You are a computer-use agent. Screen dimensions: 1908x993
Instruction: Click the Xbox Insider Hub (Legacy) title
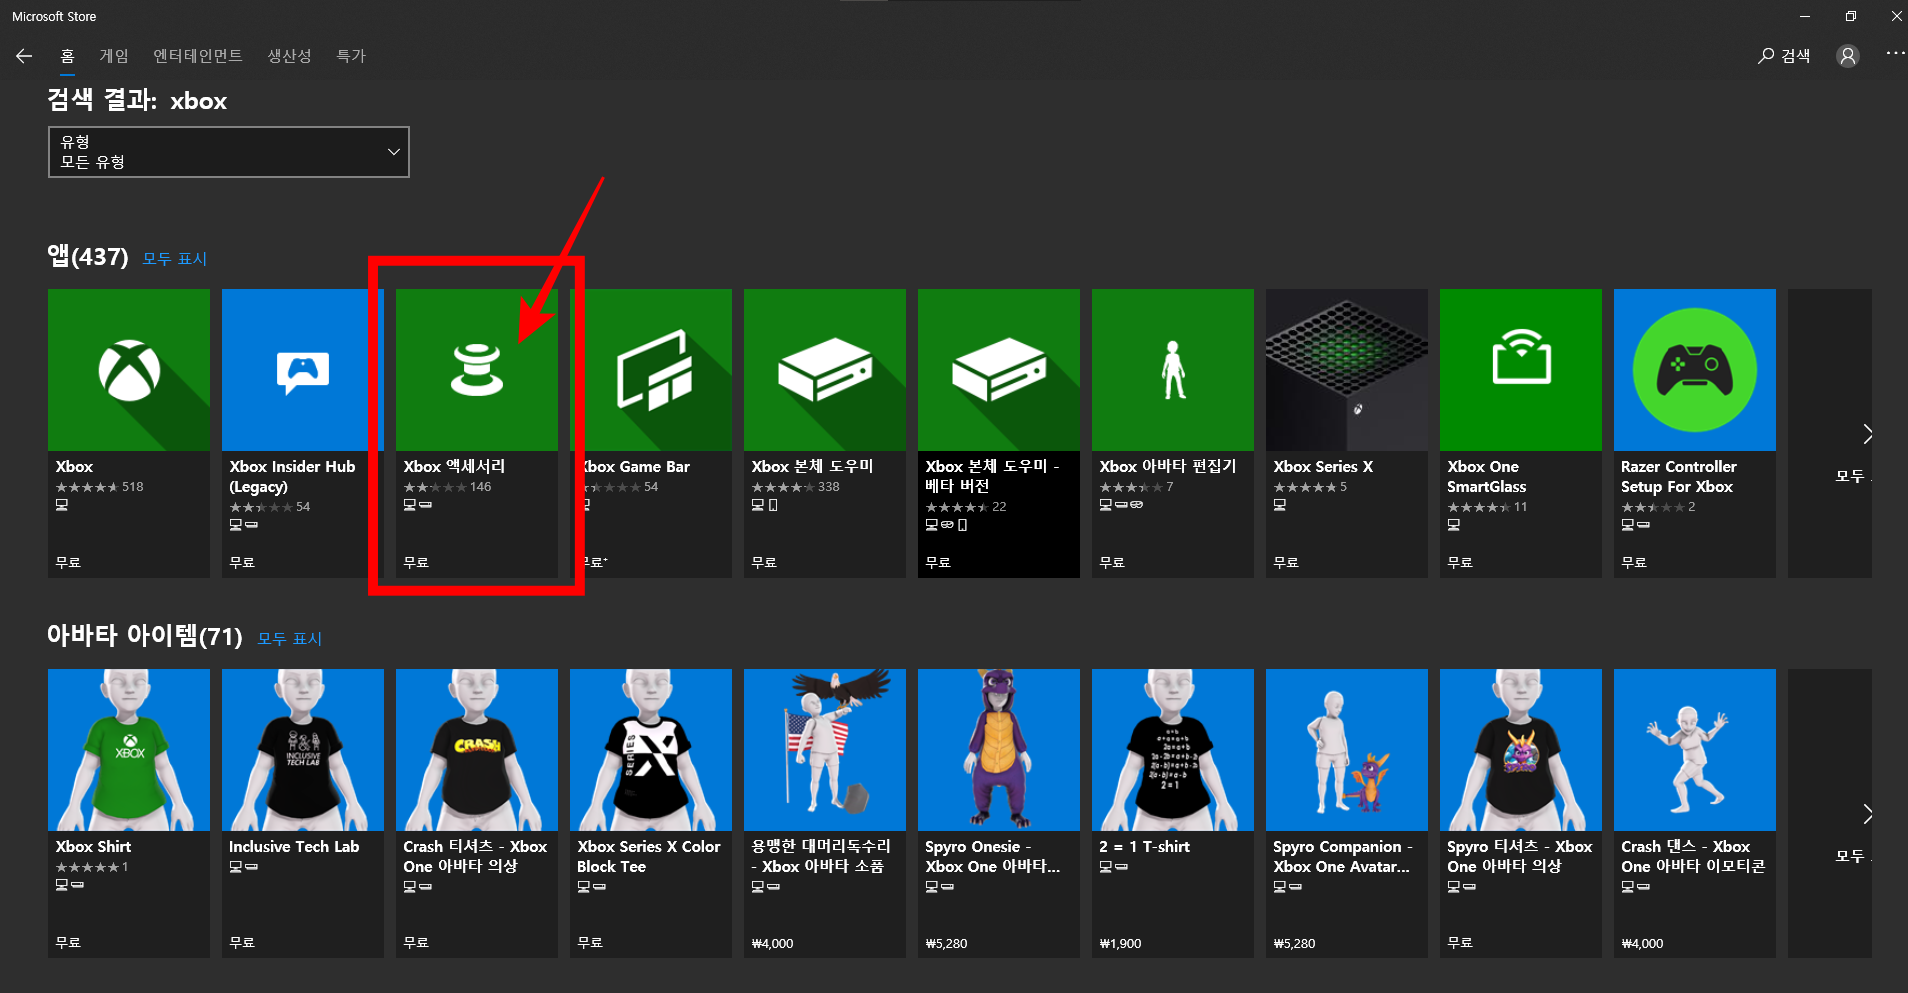(292, 476)
